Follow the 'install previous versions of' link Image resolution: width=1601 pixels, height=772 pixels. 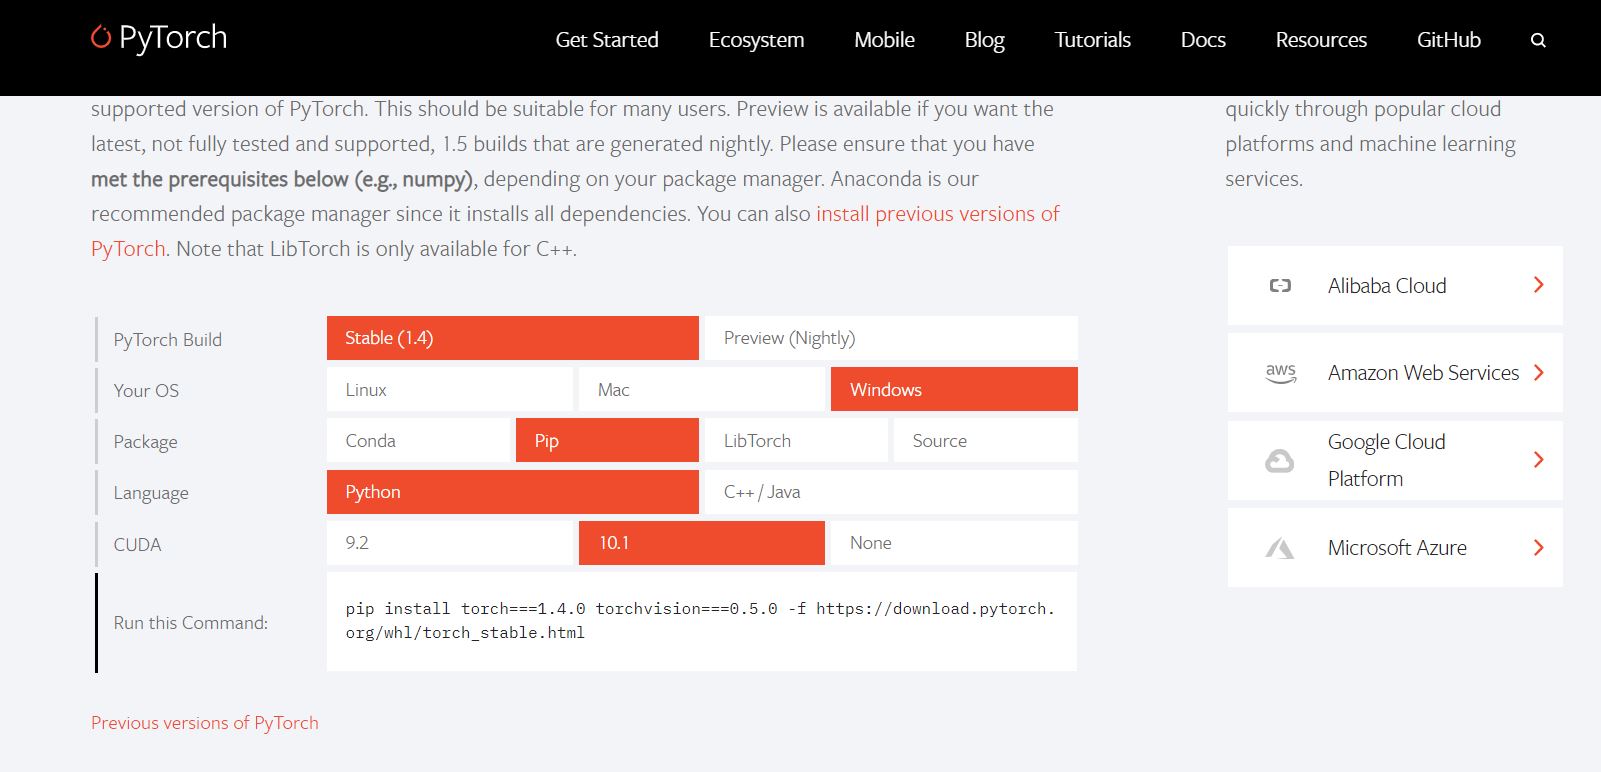click(937, 214)
